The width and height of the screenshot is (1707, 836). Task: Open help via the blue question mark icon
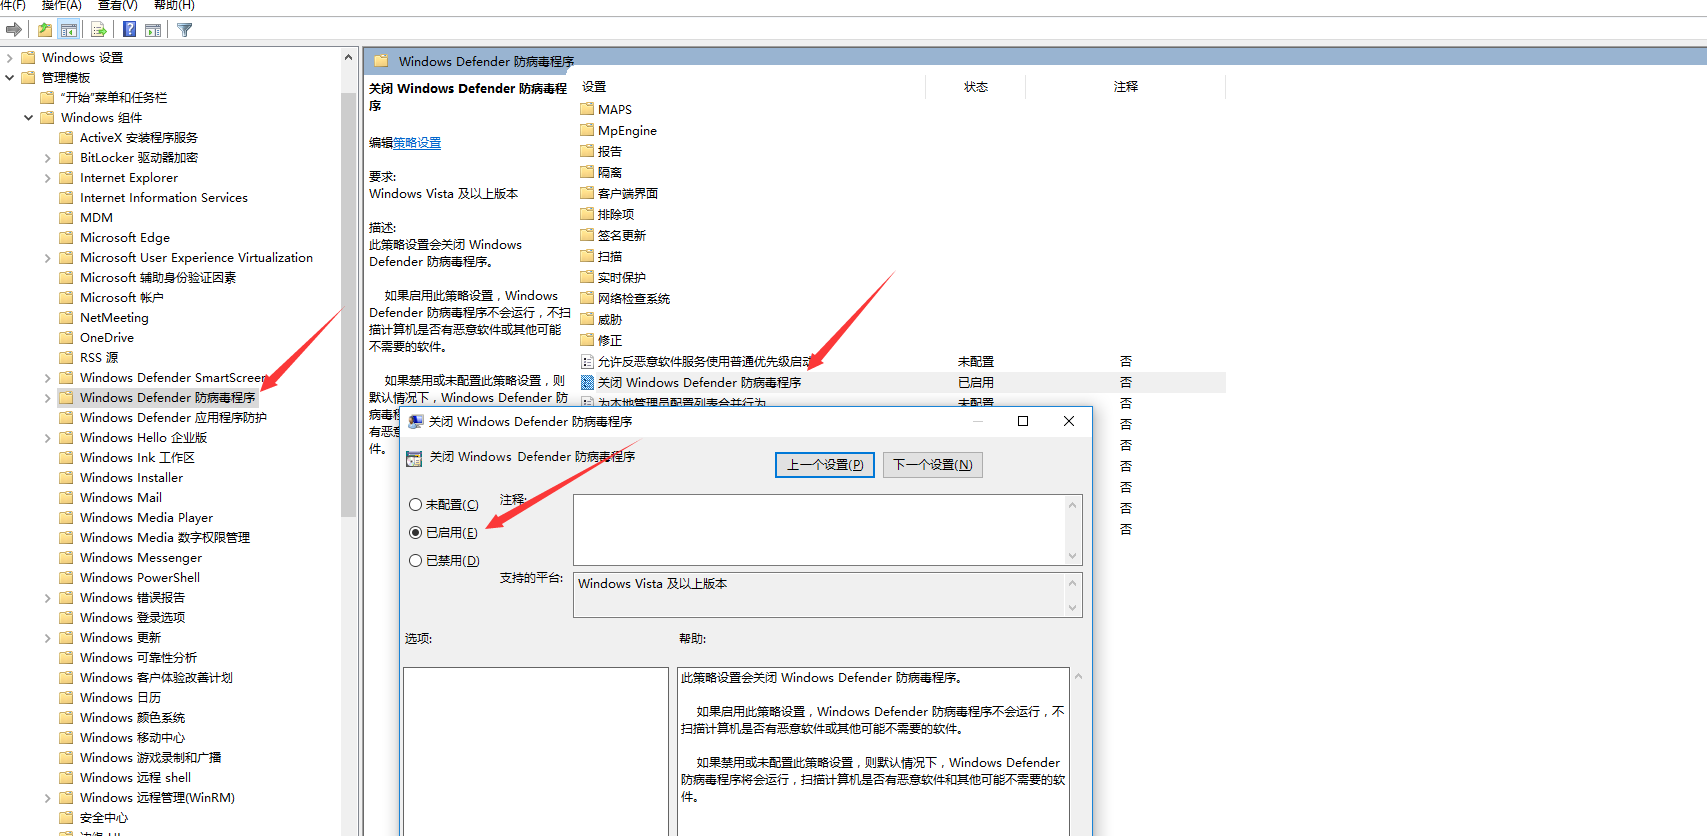pyautogui.click(x=129, y=30)
